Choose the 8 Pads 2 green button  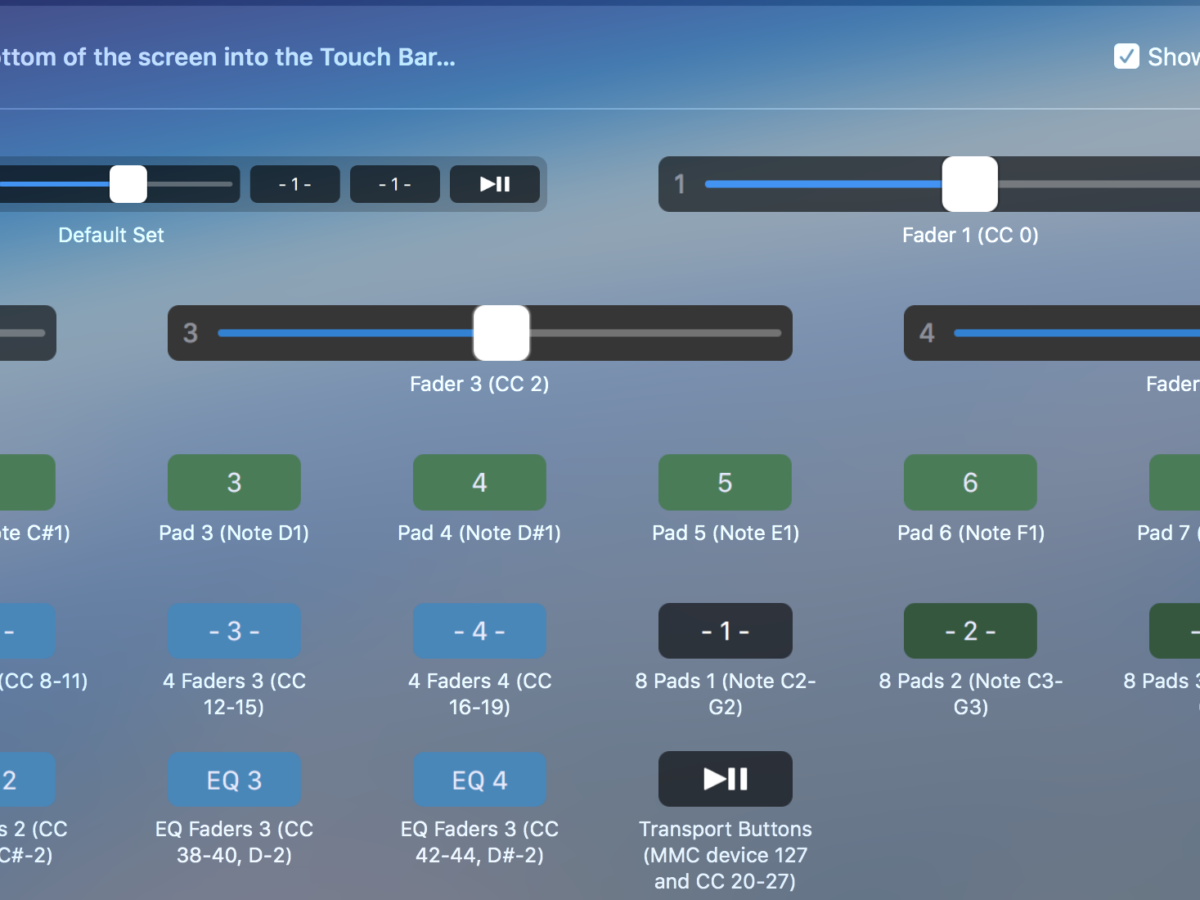pos(970,631)
